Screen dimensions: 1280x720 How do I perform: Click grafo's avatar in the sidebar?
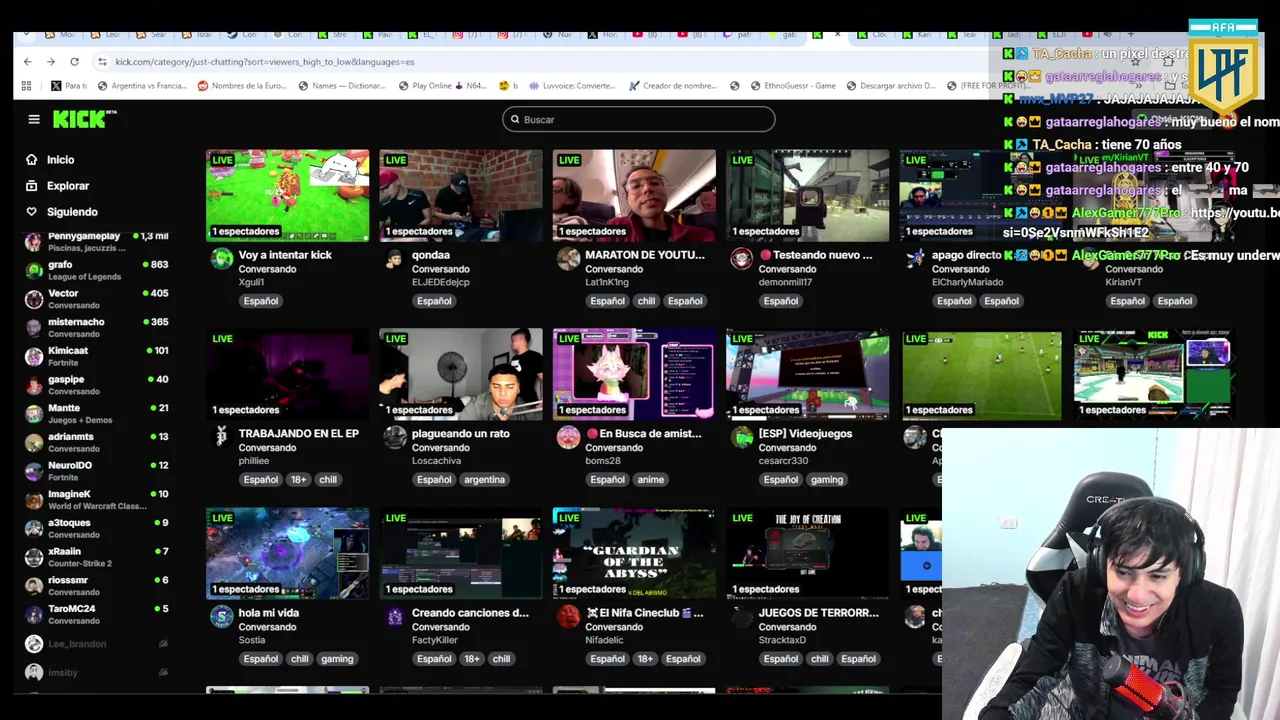pyautogui.click(x=34, y=270)
